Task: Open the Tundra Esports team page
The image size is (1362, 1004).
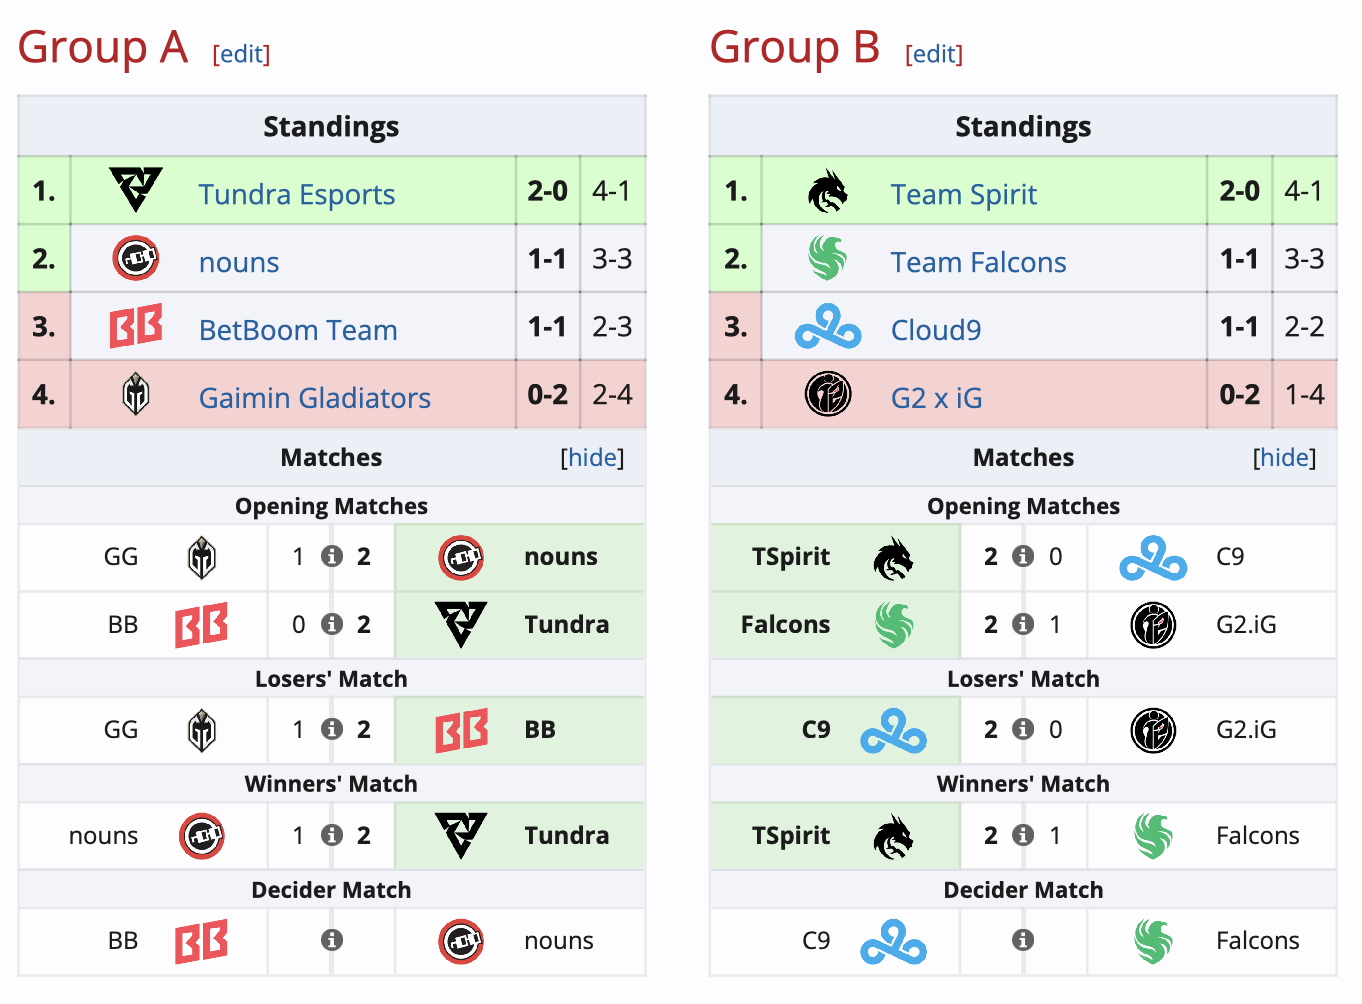Action: (x=296, y=194)
